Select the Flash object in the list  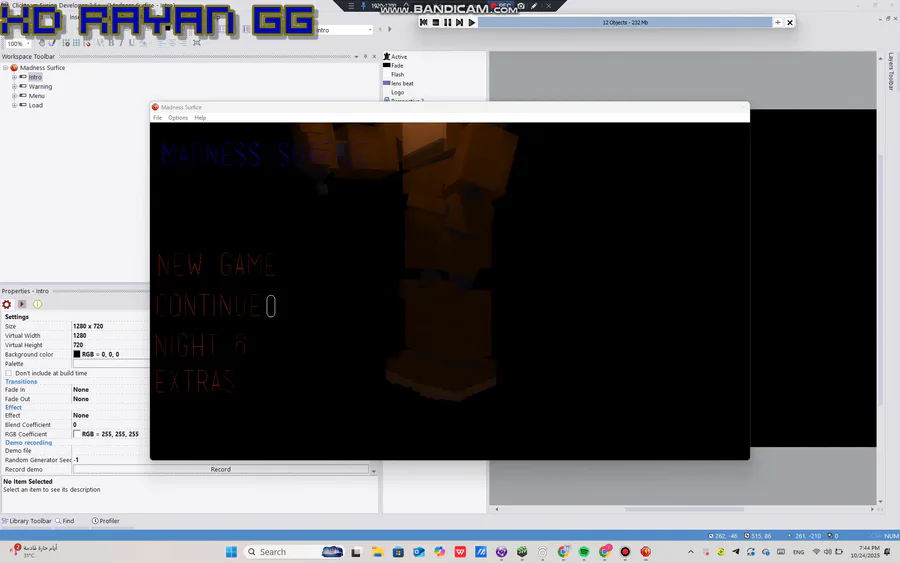coord(398,75)
